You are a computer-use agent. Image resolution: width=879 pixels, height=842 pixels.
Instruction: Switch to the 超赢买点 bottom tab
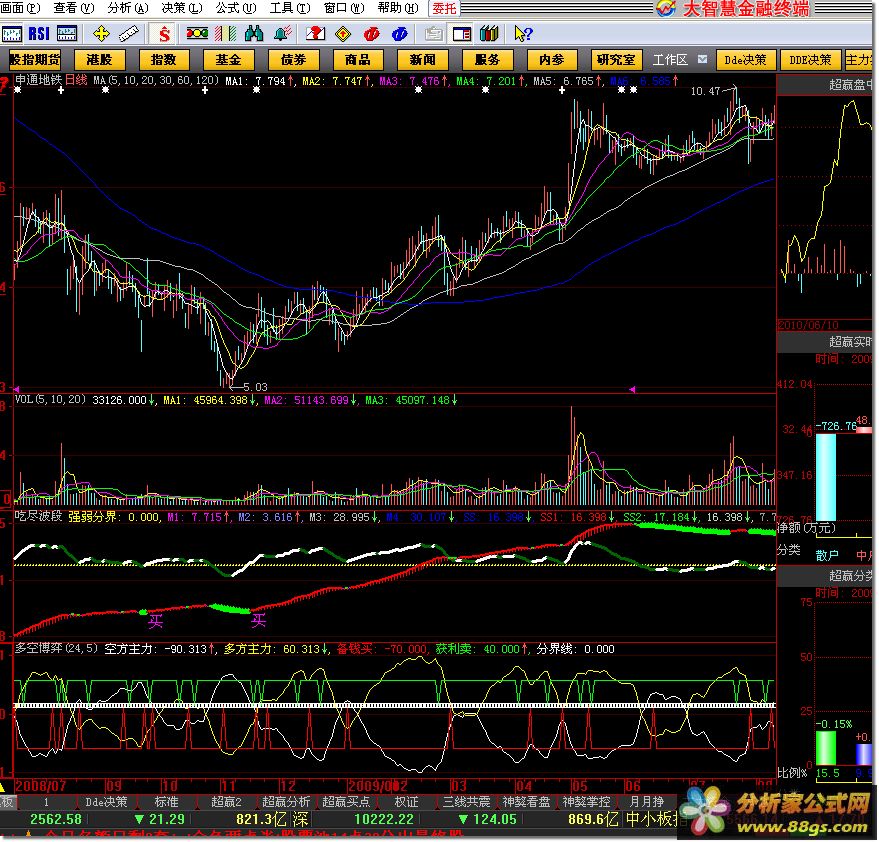[x=346, y=802]
